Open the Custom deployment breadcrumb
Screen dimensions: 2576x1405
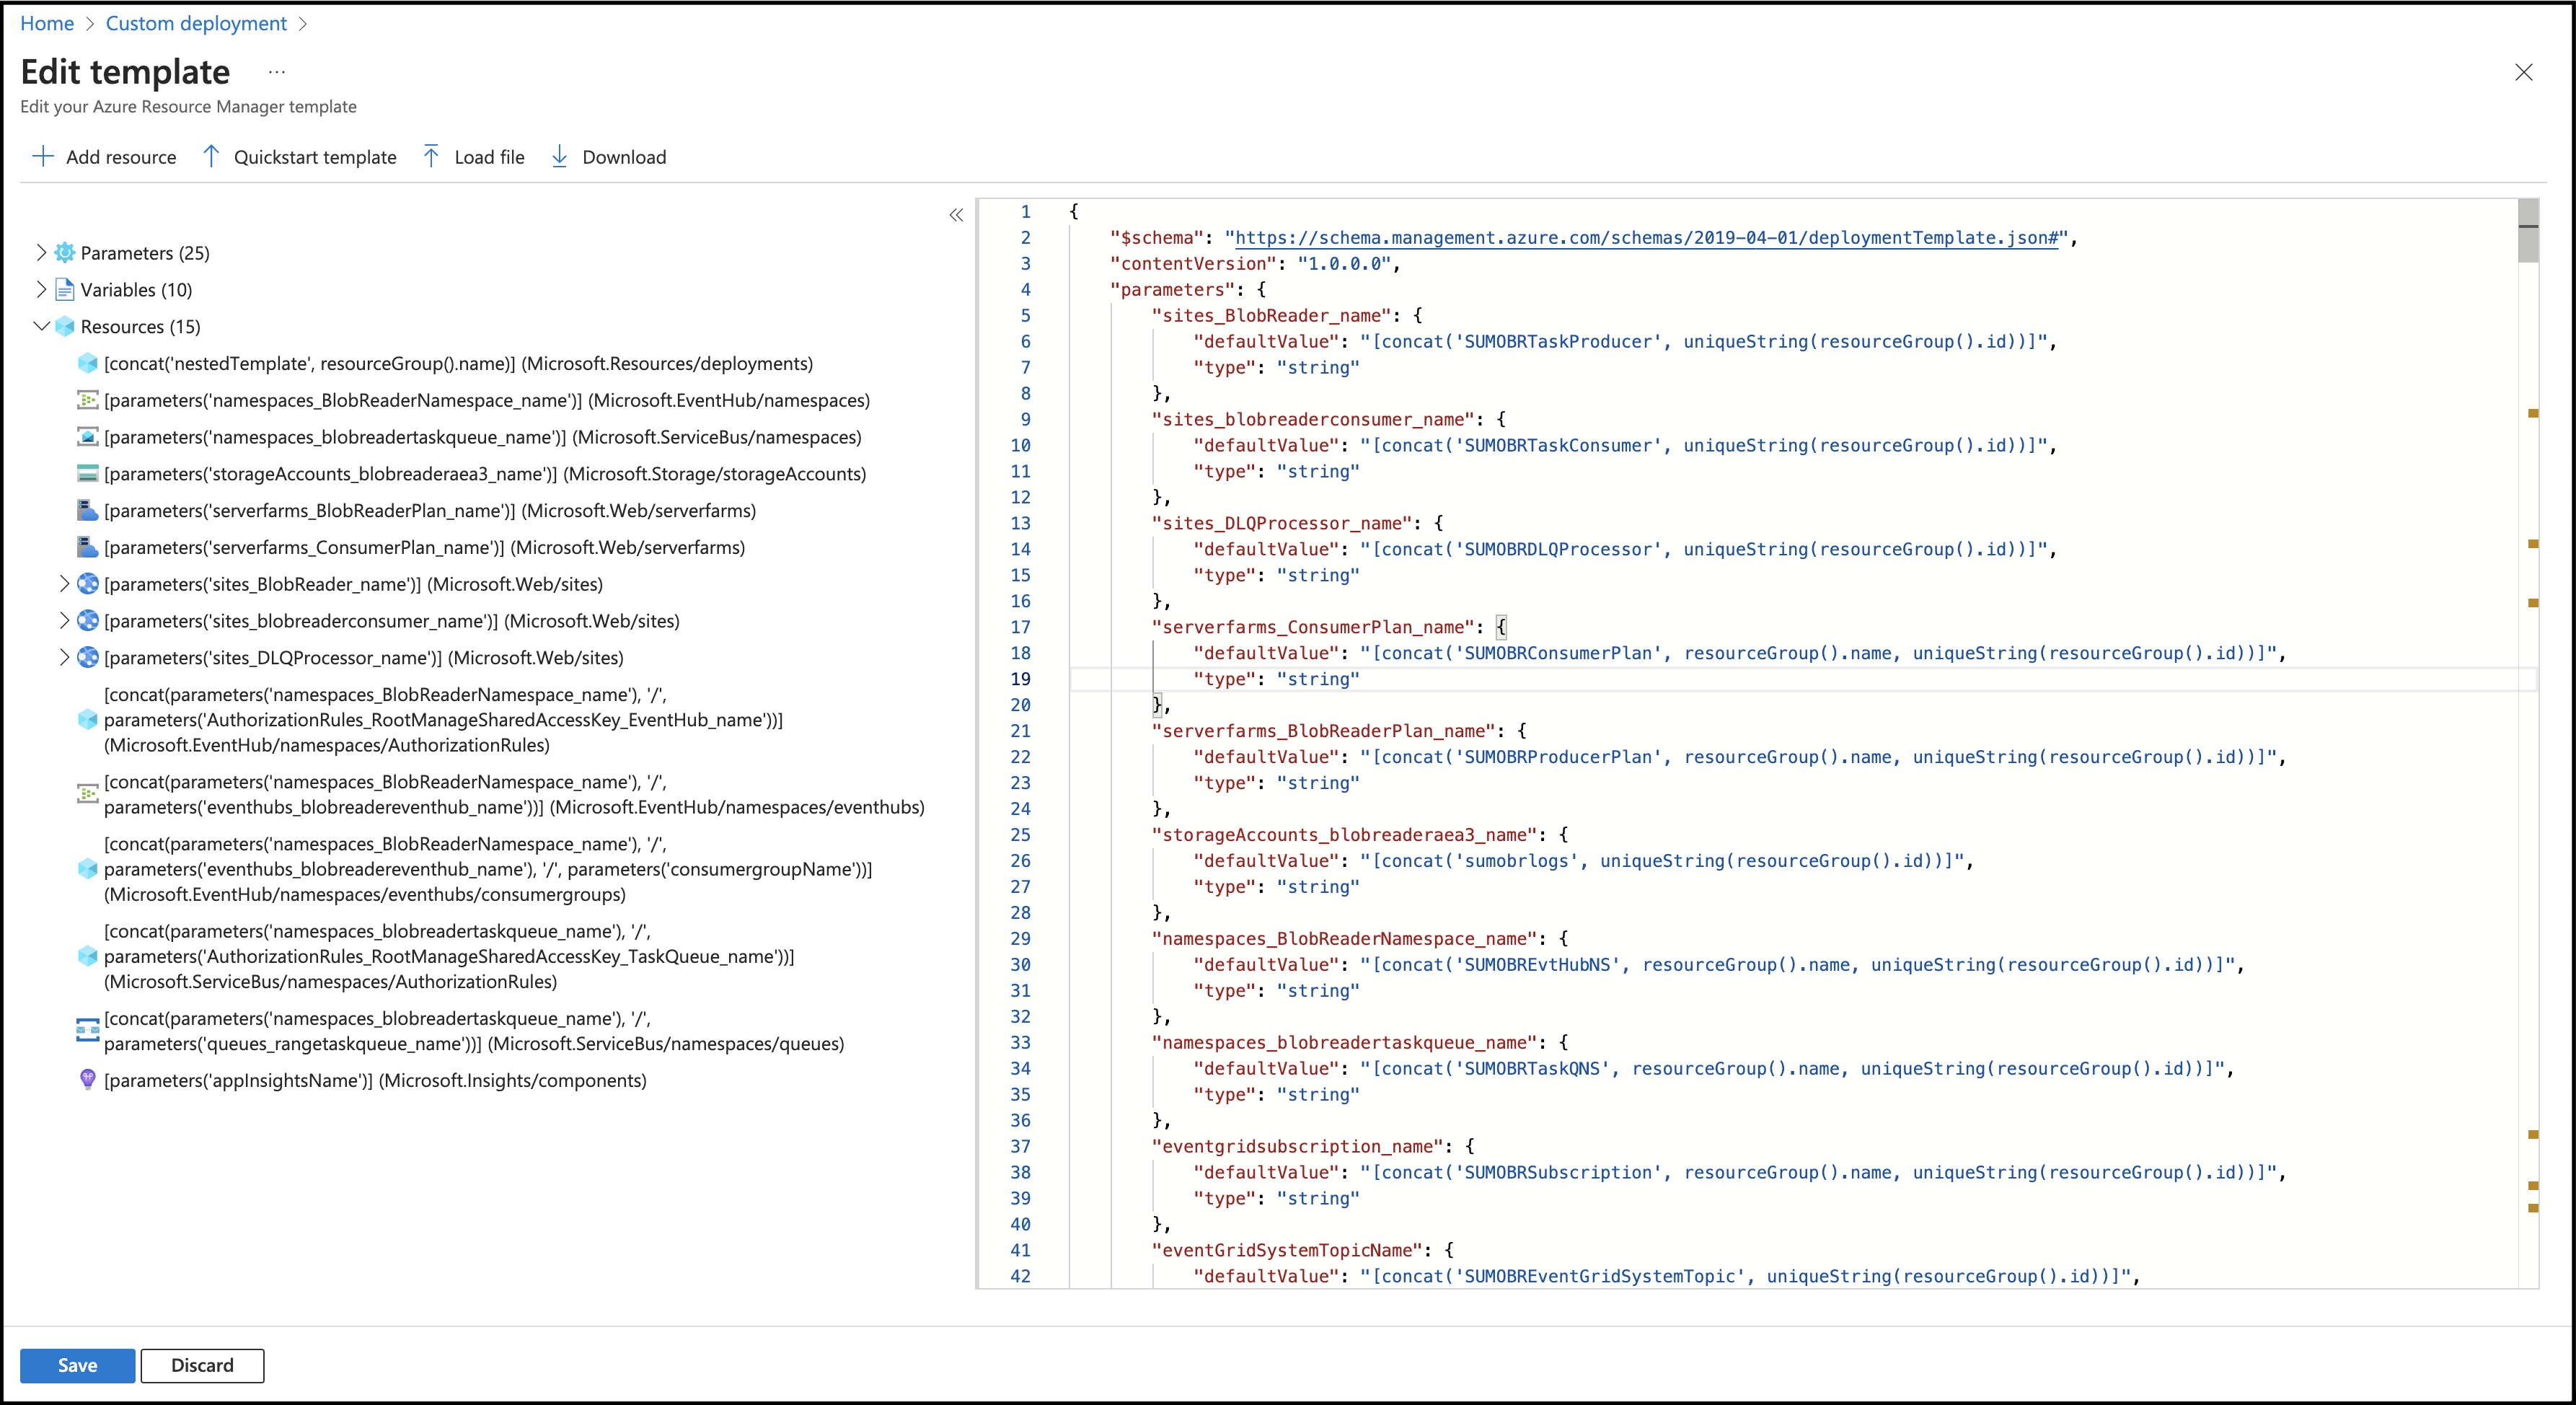click(x=196, y=23)
